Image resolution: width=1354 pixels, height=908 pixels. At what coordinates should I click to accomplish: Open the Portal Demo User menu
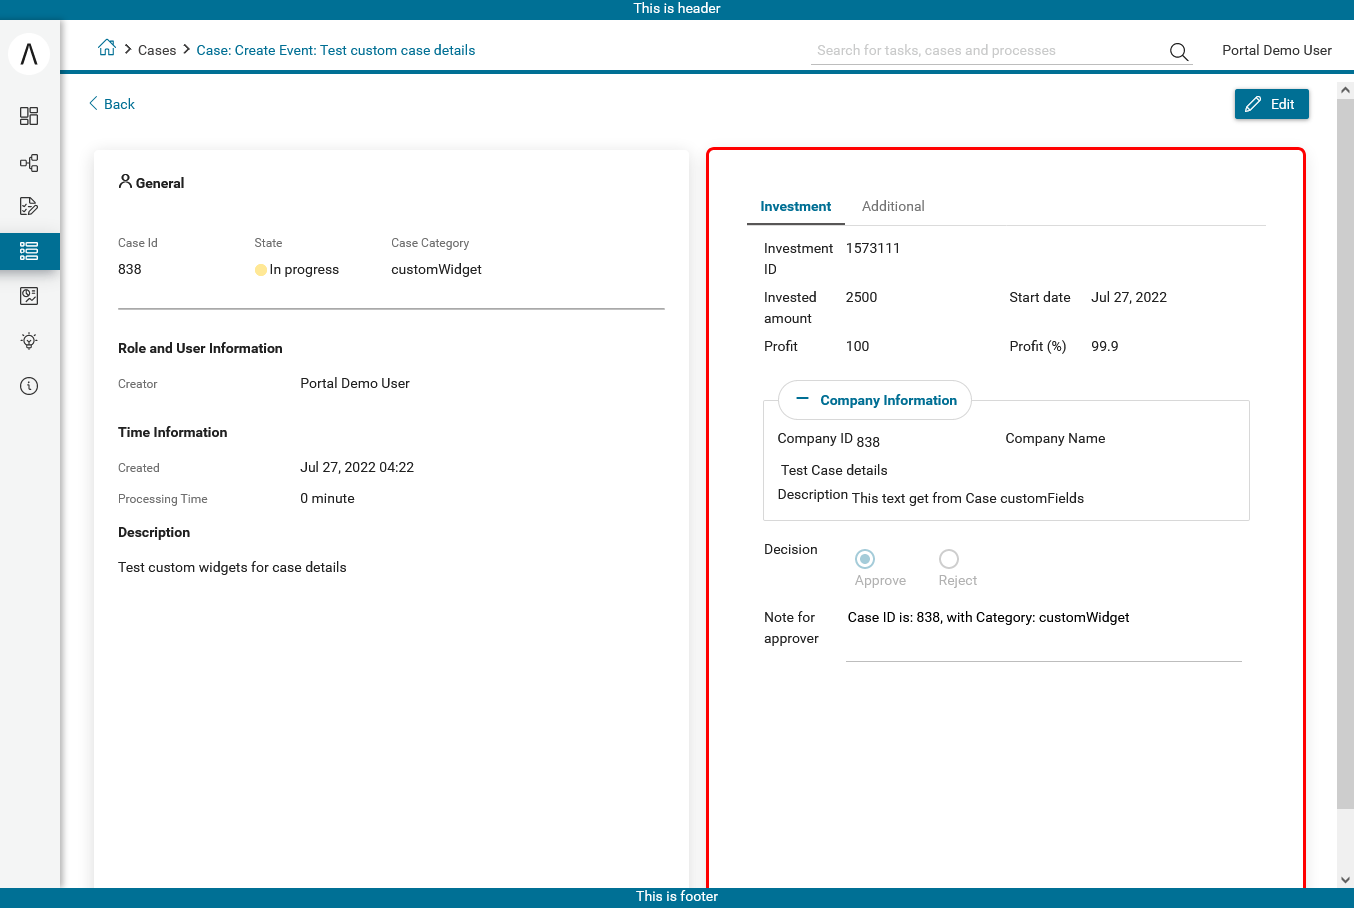[1276, 50]
